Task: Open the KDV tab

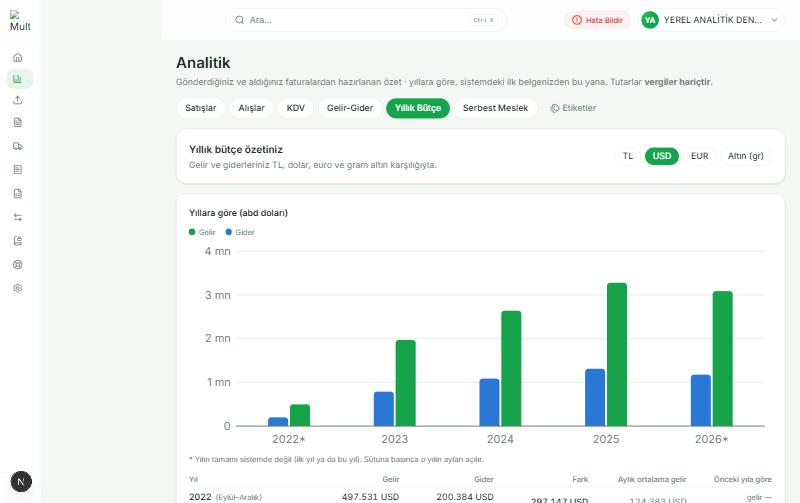Action: point(296,108)
